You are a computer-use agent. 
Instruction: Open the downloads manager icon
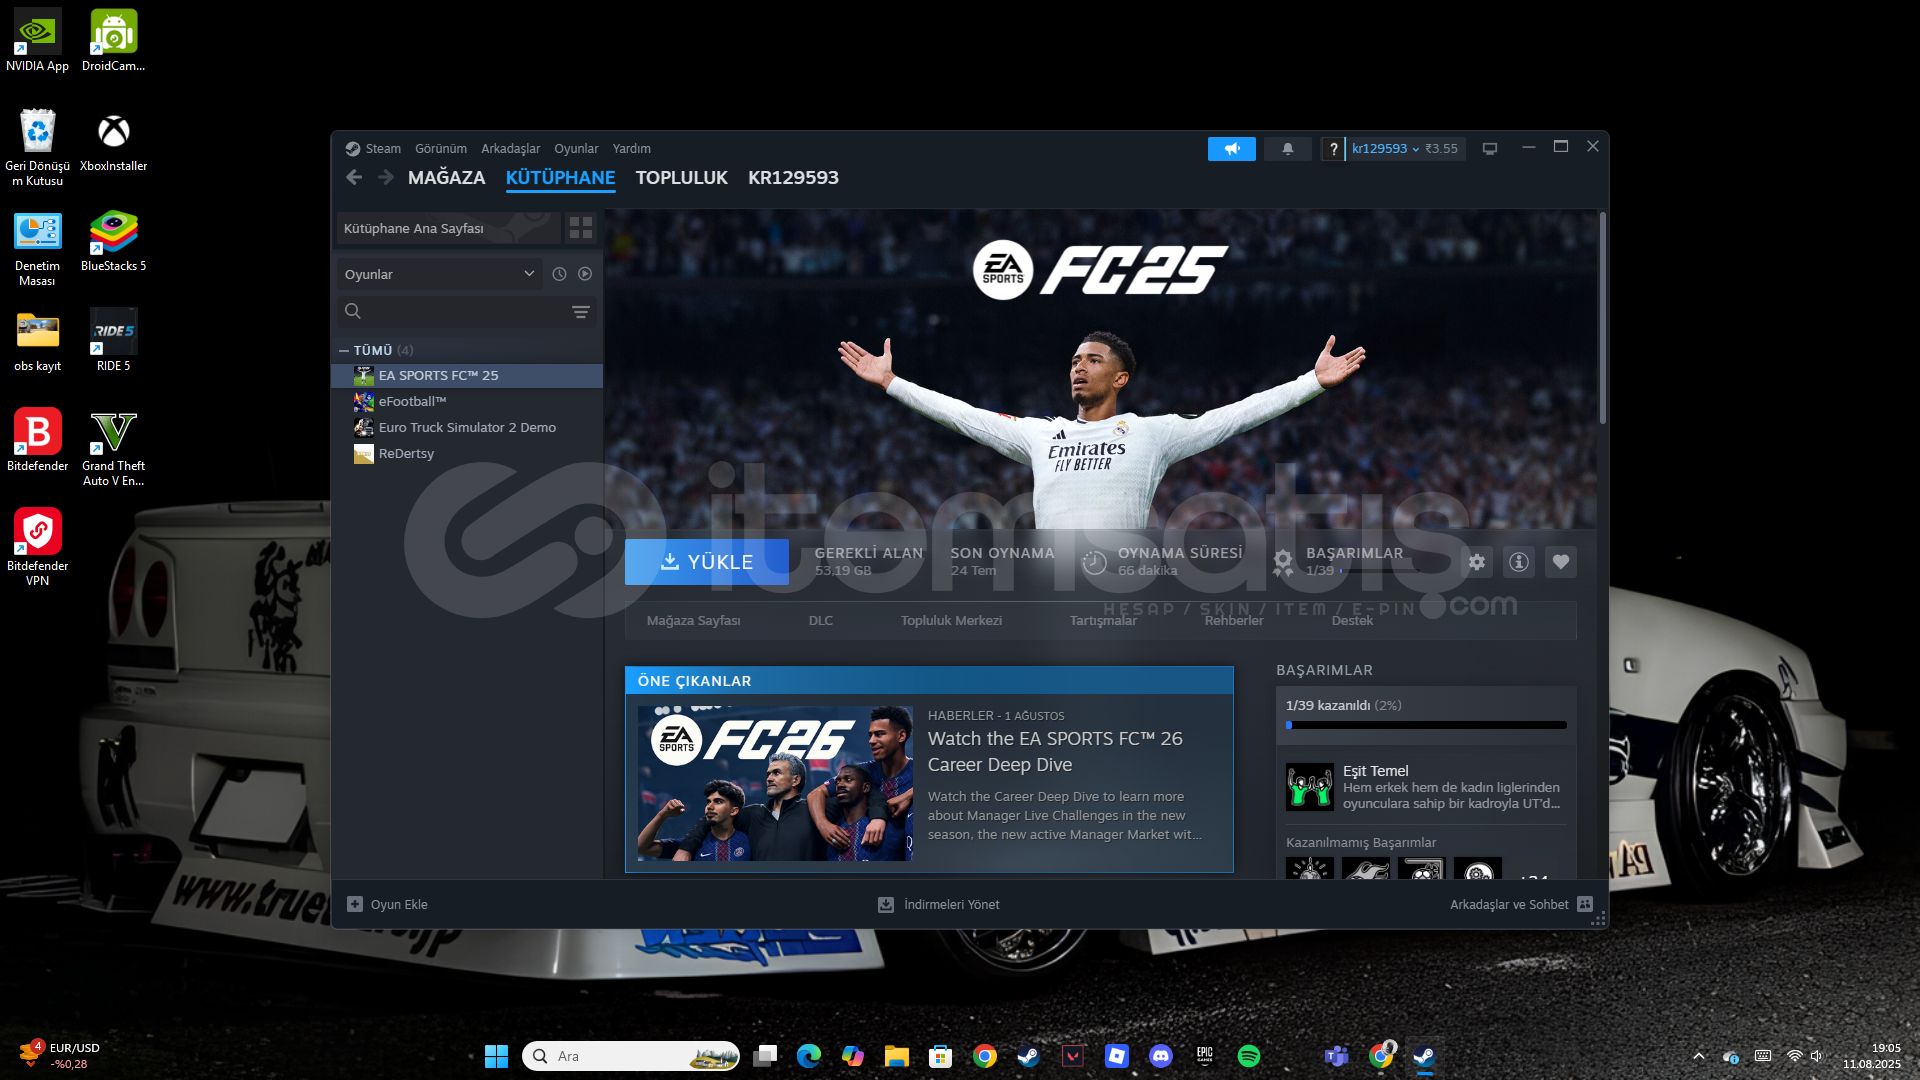tap(885, 904)
